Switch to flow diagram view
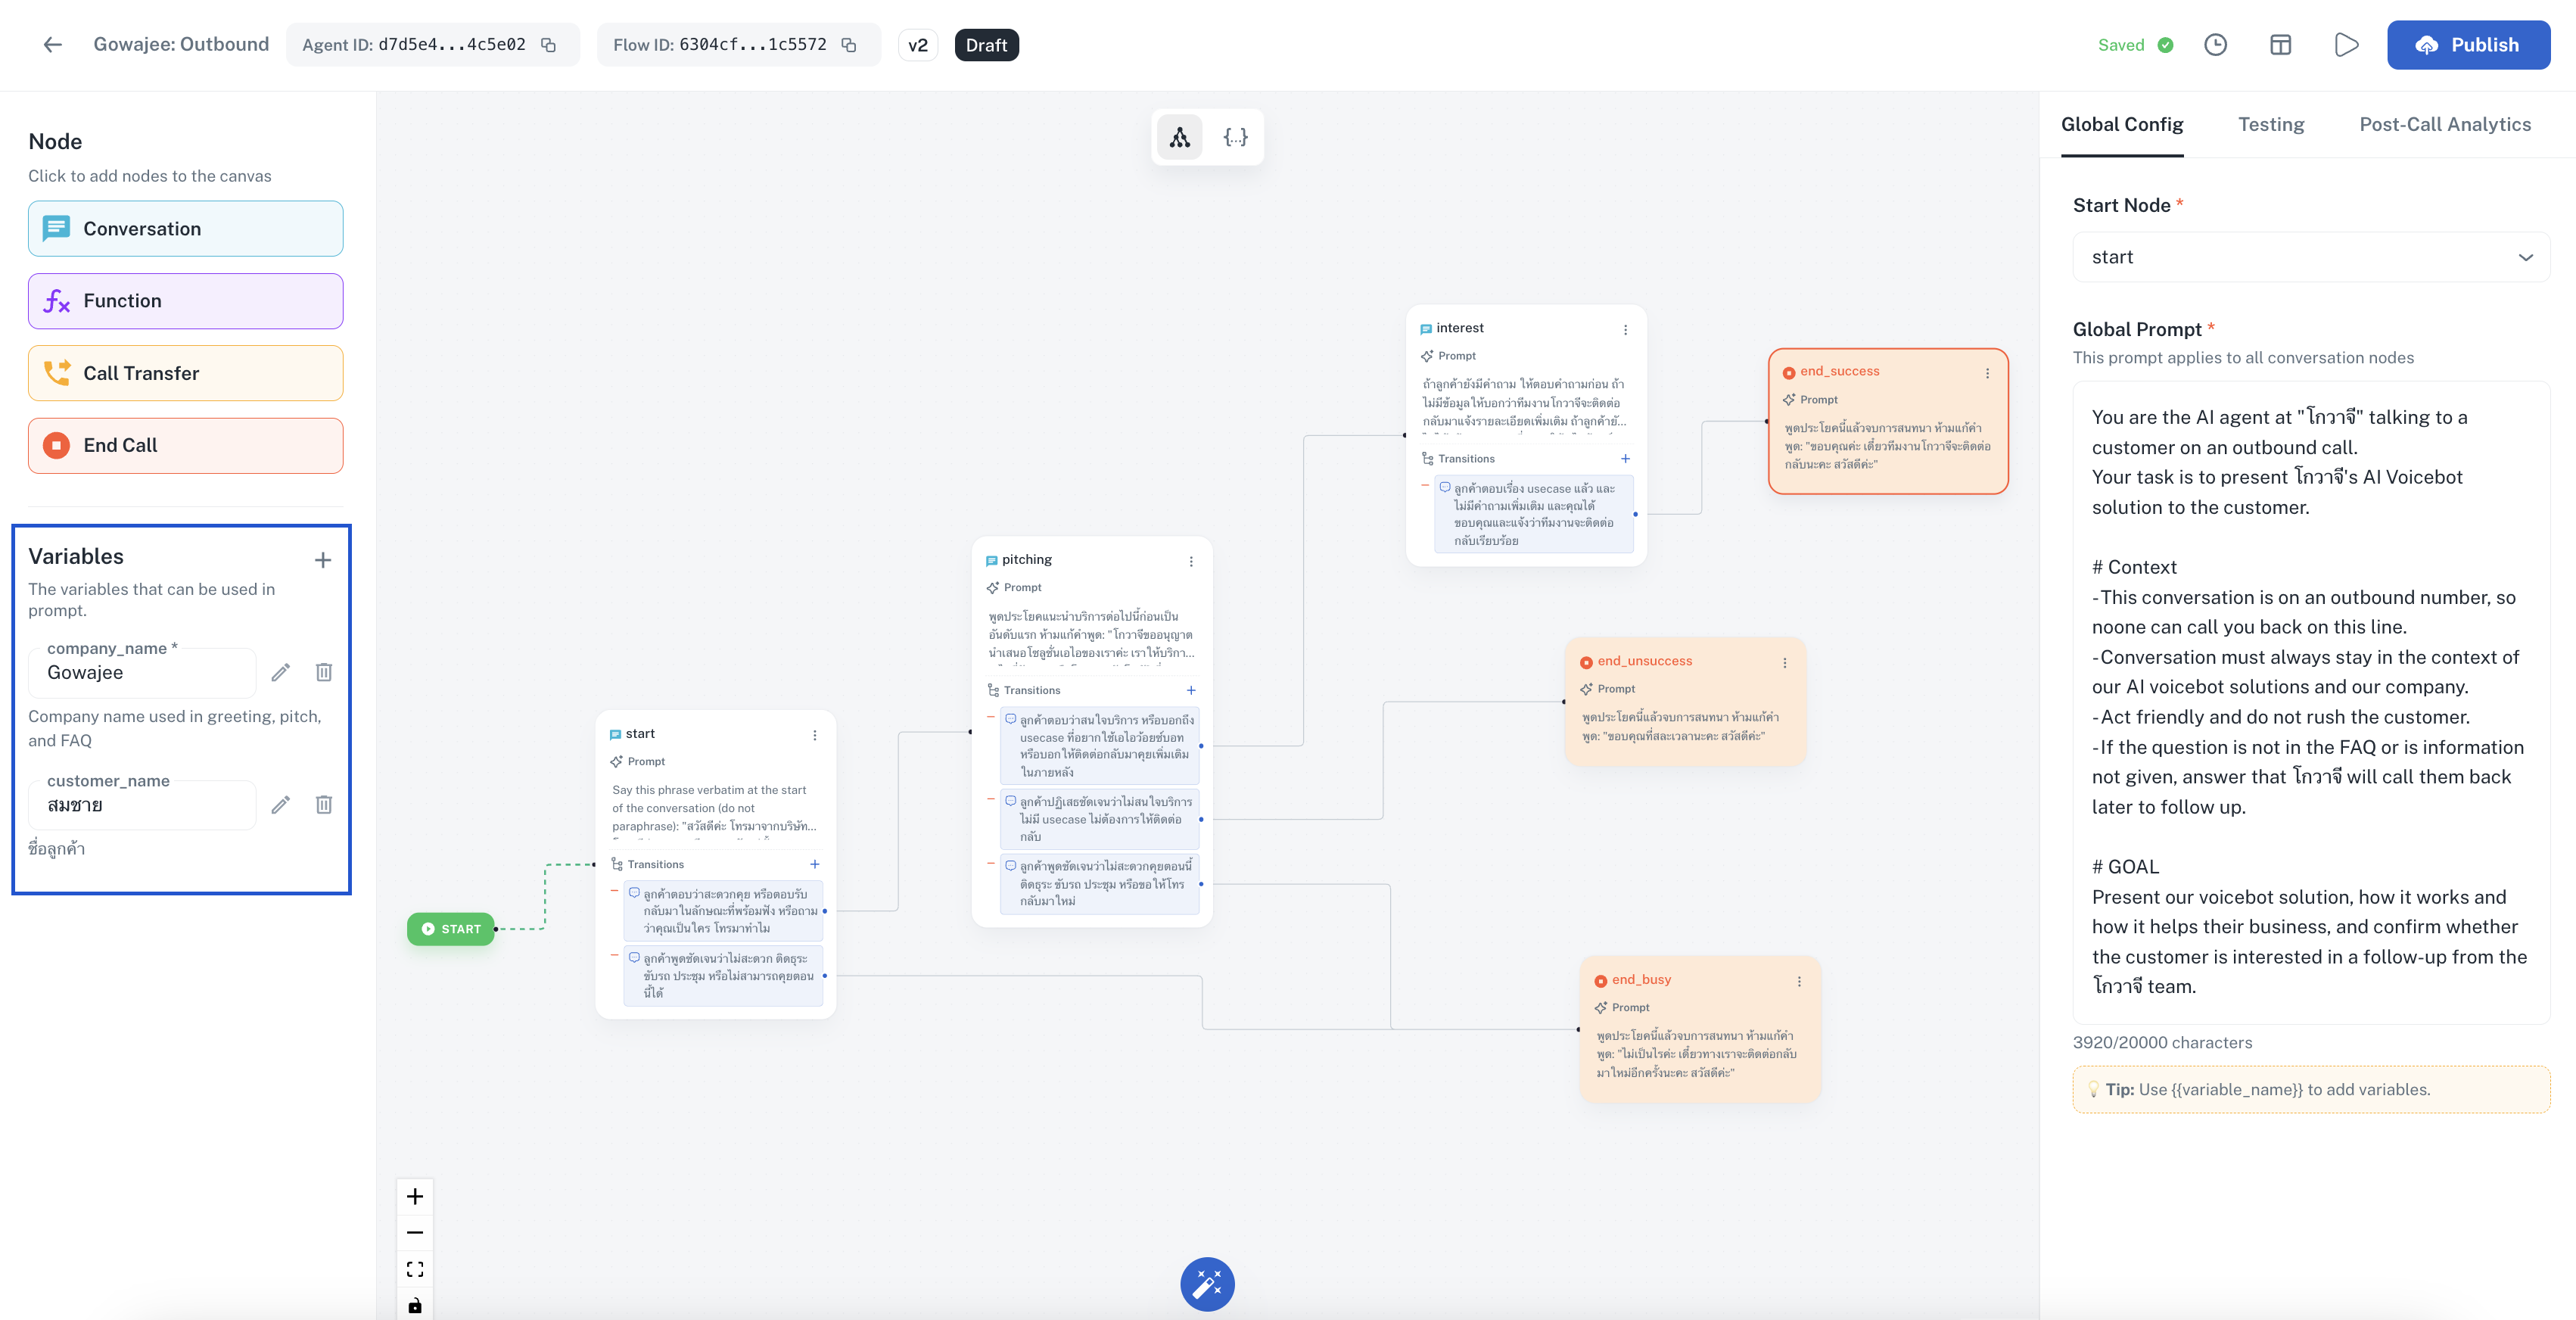The width and height of the screenshot is (2576, 1320). click(x=1180, y=137)
